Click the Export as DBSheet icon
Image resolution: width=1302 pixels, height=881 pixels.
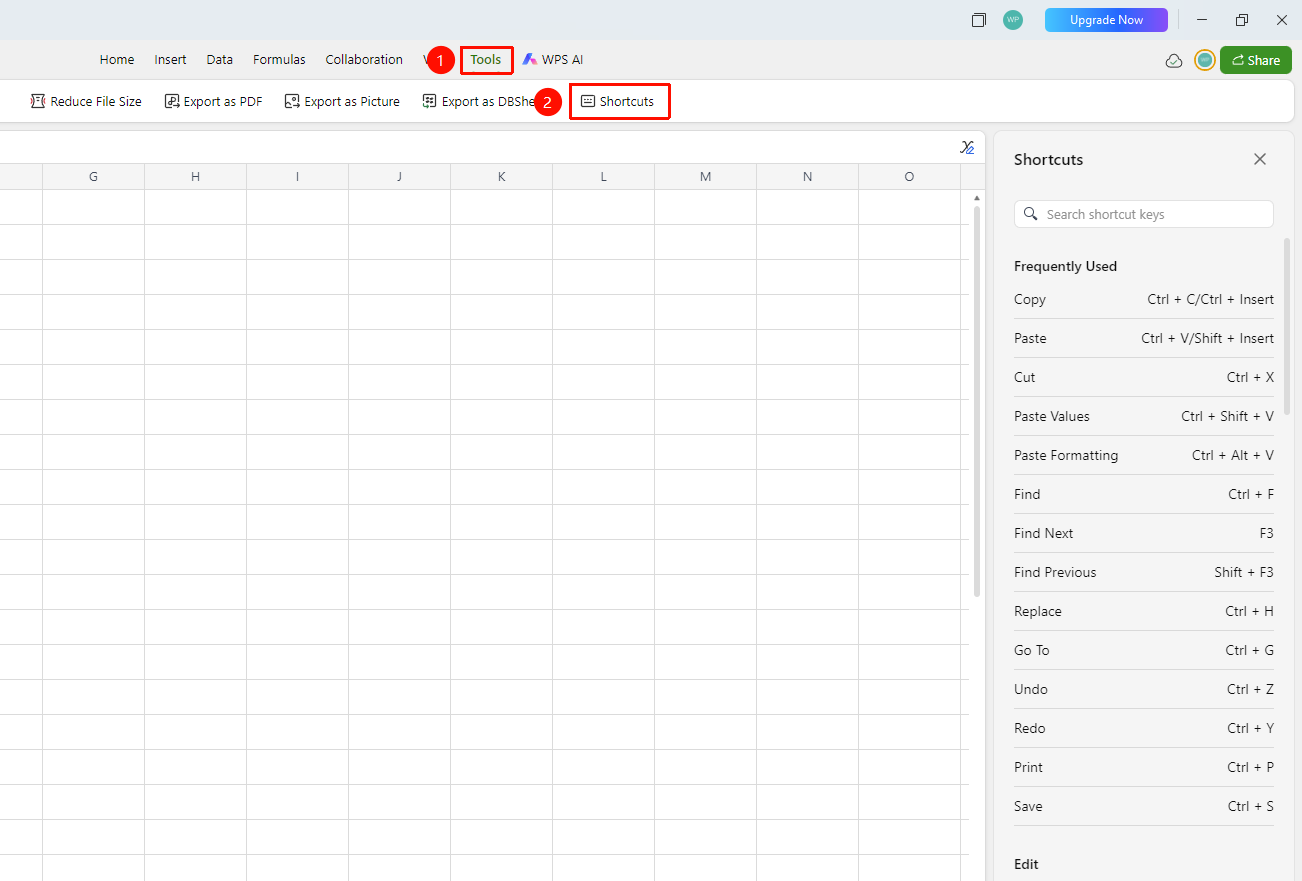(429, 101)
